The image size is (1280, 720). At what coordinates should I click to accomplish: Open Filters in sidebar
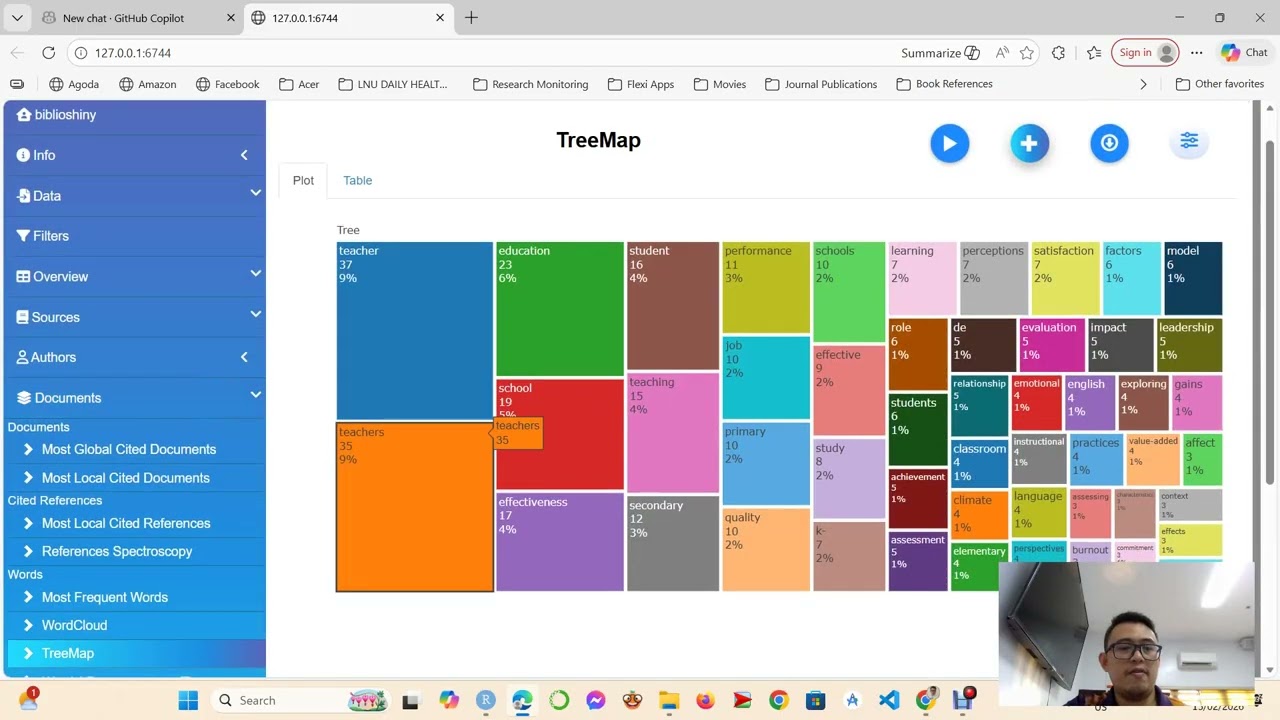[134, 236]
